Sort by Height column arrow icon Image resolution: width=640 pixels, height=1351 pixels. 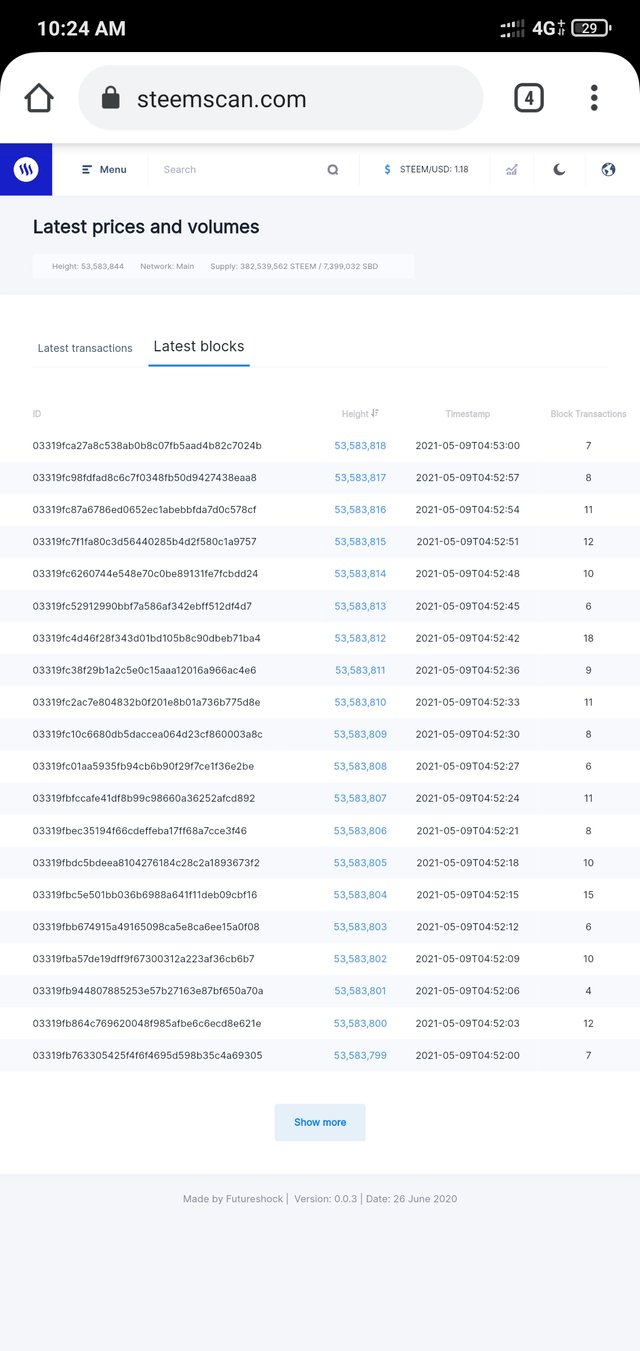pyautogui.click(x=375, y=413)
